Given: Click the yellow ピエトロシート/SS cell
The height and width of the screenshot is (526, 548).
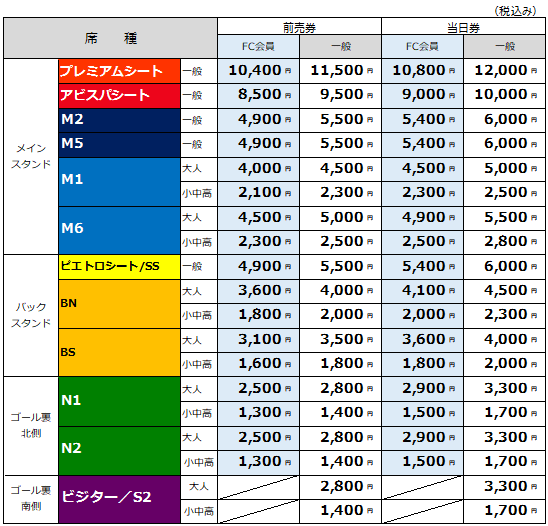Looking at the screenshot, I should pos(119,267).
